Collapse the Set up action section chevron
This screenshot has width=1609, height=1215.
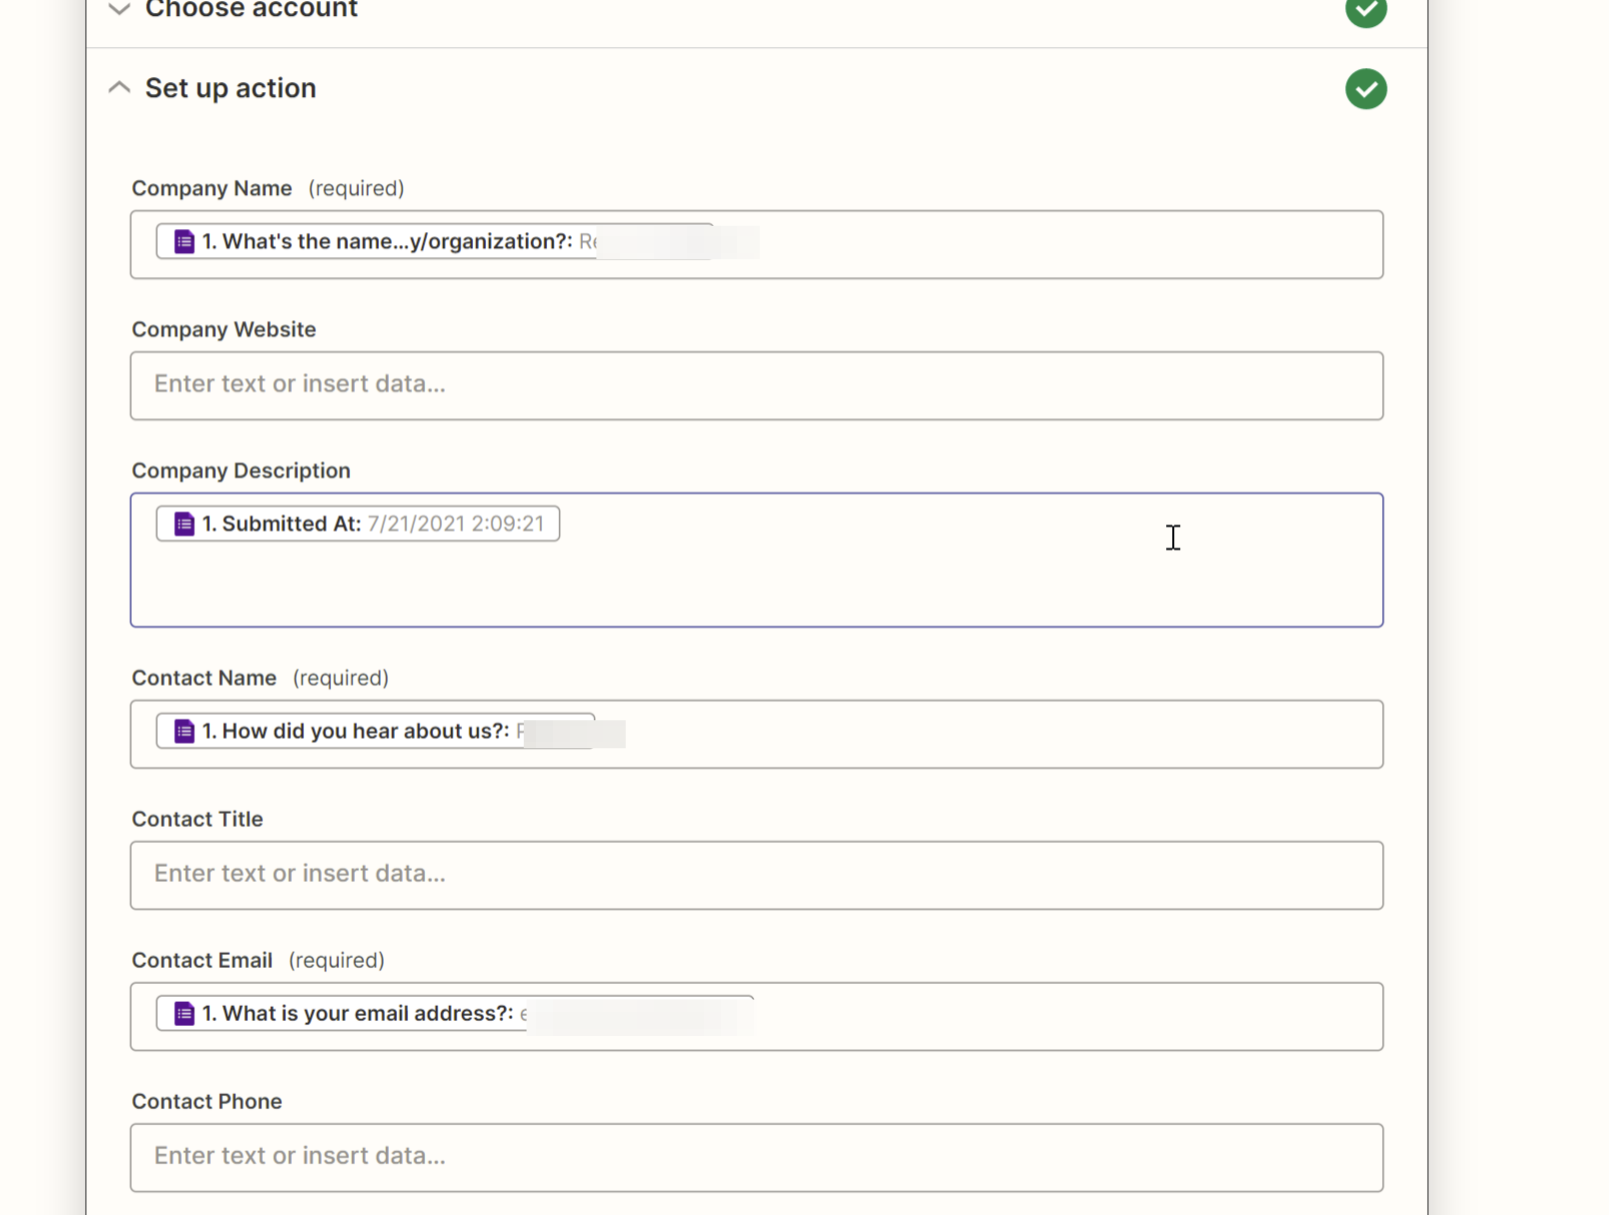click(x=119, y=88)
